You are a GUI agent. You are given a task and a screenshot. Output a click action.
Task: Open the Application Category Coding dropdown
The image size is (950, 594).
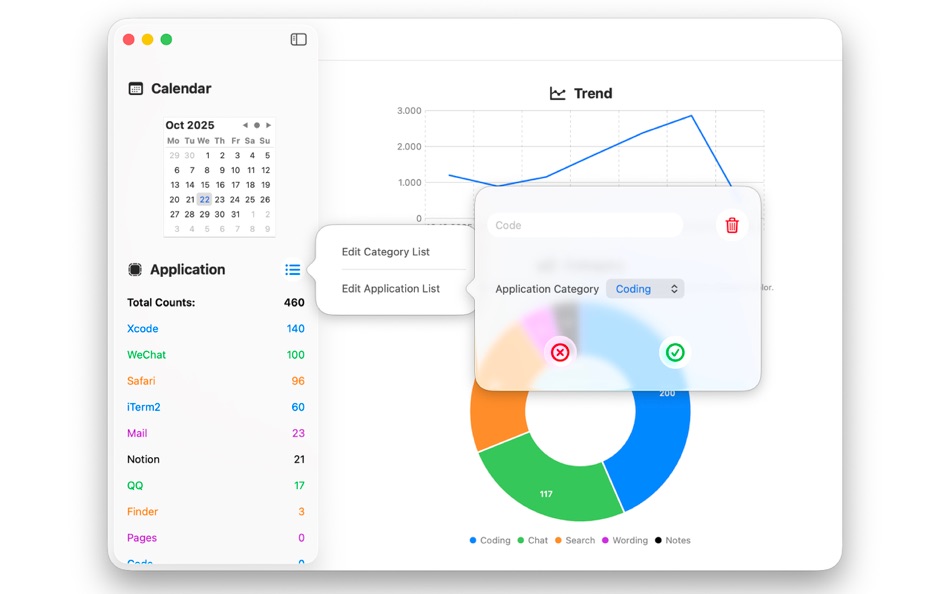click(x=645, y=289)
